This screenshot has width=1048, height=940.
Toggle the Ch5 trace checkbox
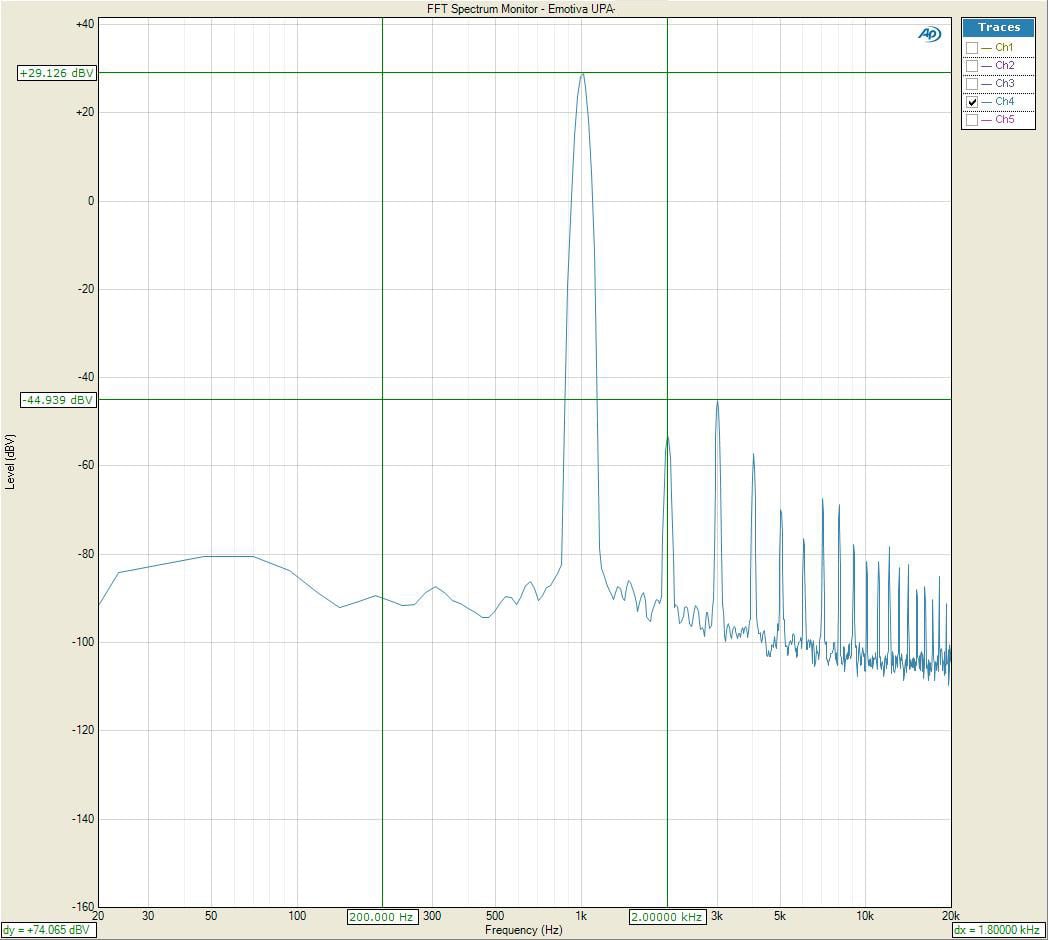(972, 120)
